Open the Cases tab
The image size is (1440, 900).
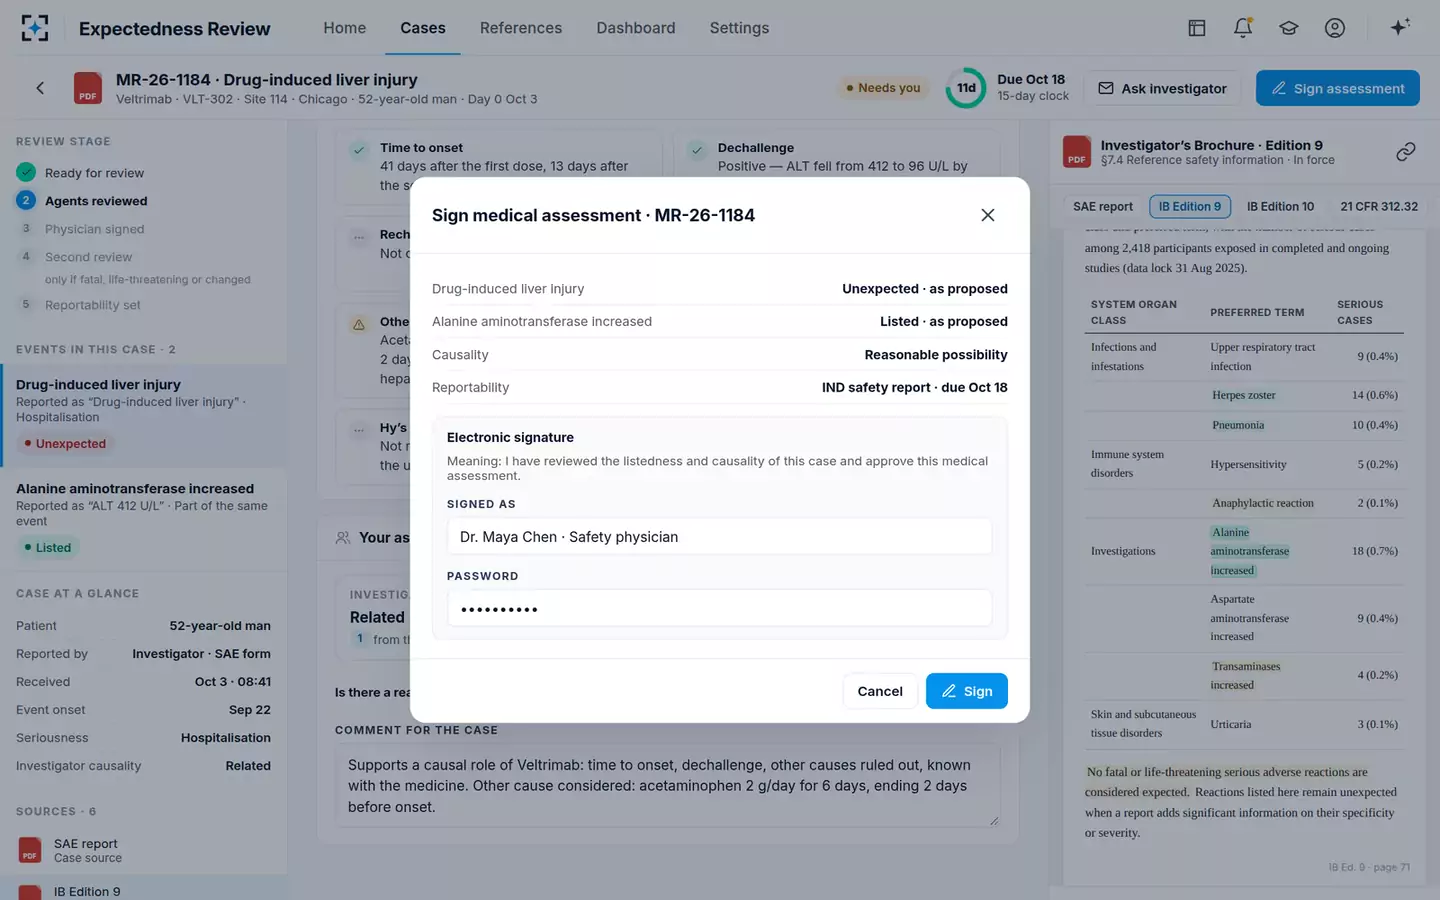click(423, 28)
